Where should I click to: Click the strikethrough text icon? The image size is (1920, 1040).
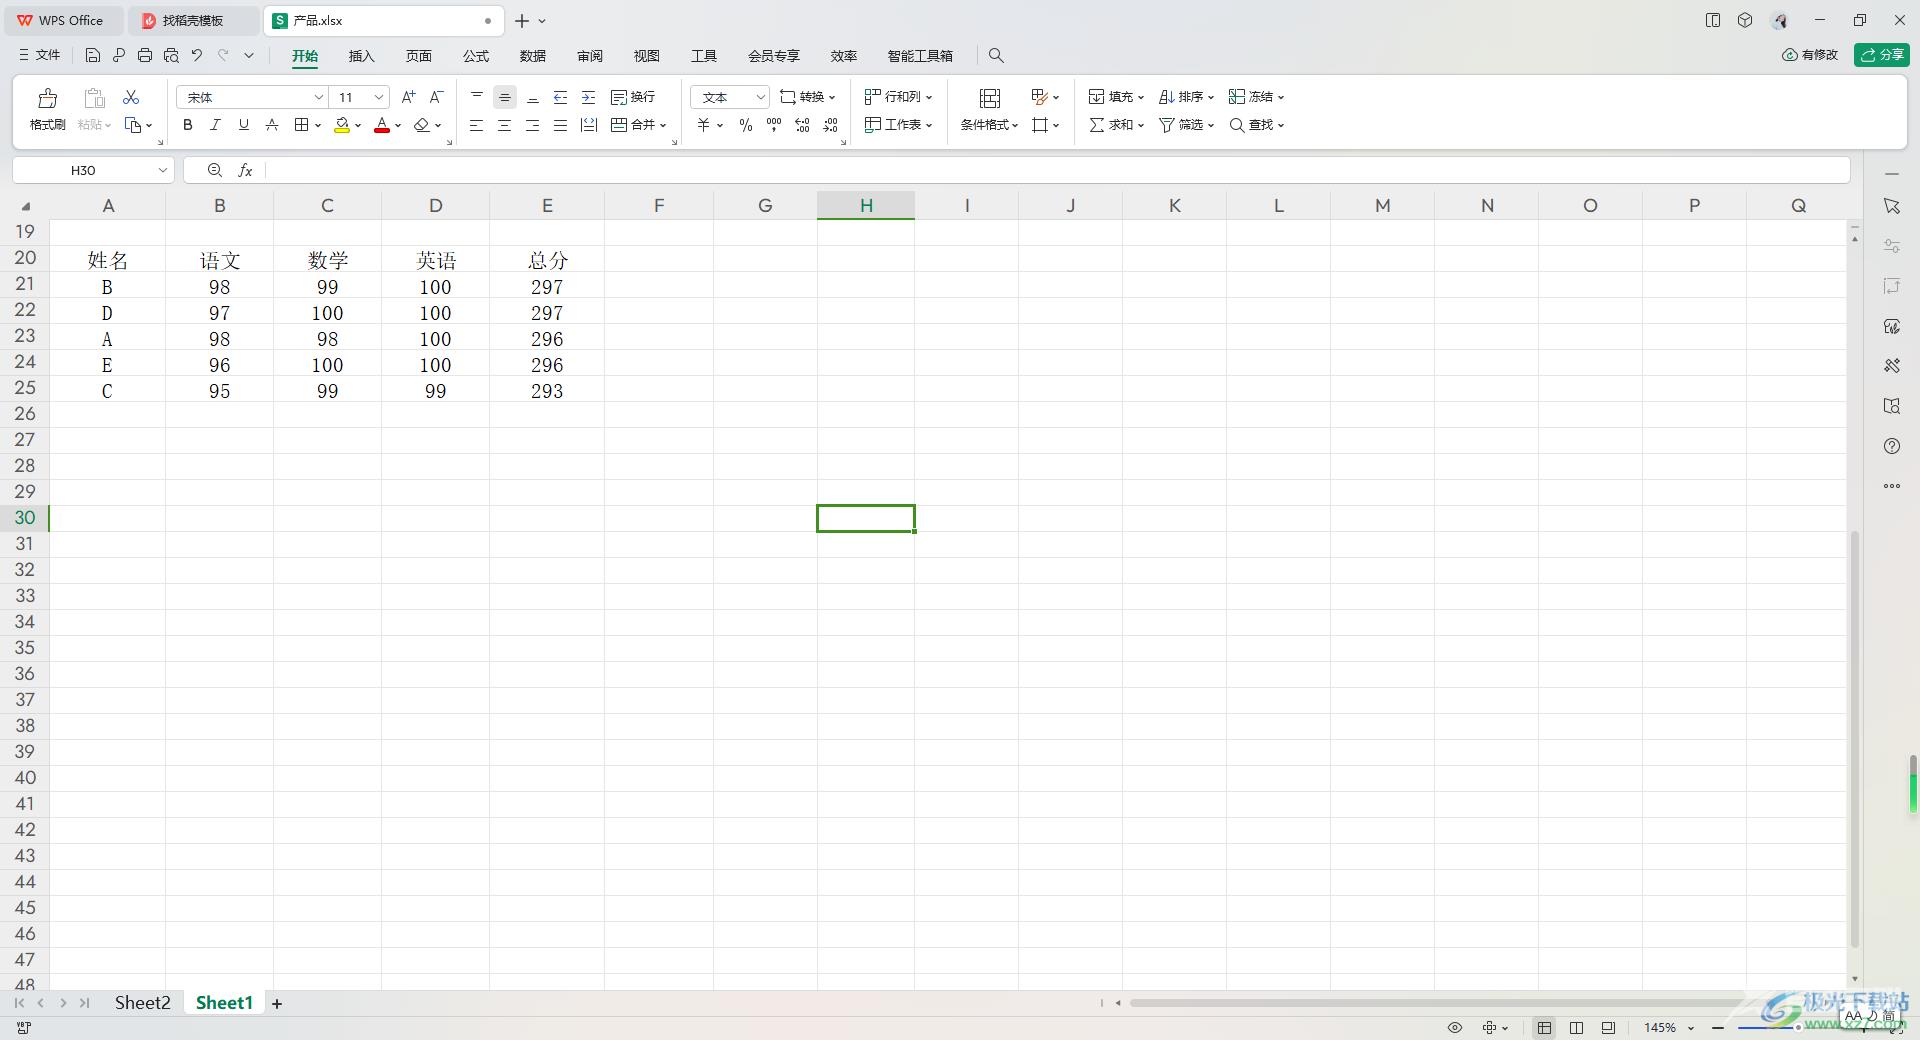coord(271,125)
